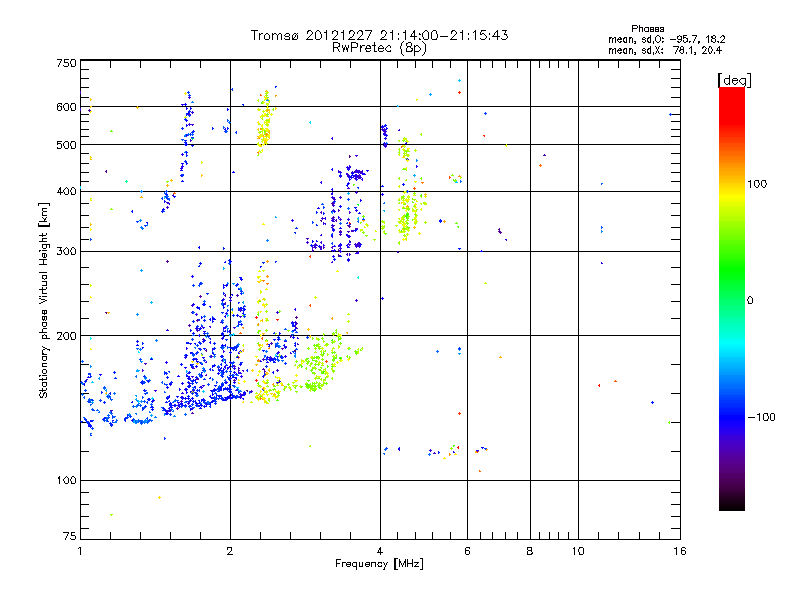The image size is (800, 600).
Task: Click the x-axis tick label '1'
Action: [80, 551]
